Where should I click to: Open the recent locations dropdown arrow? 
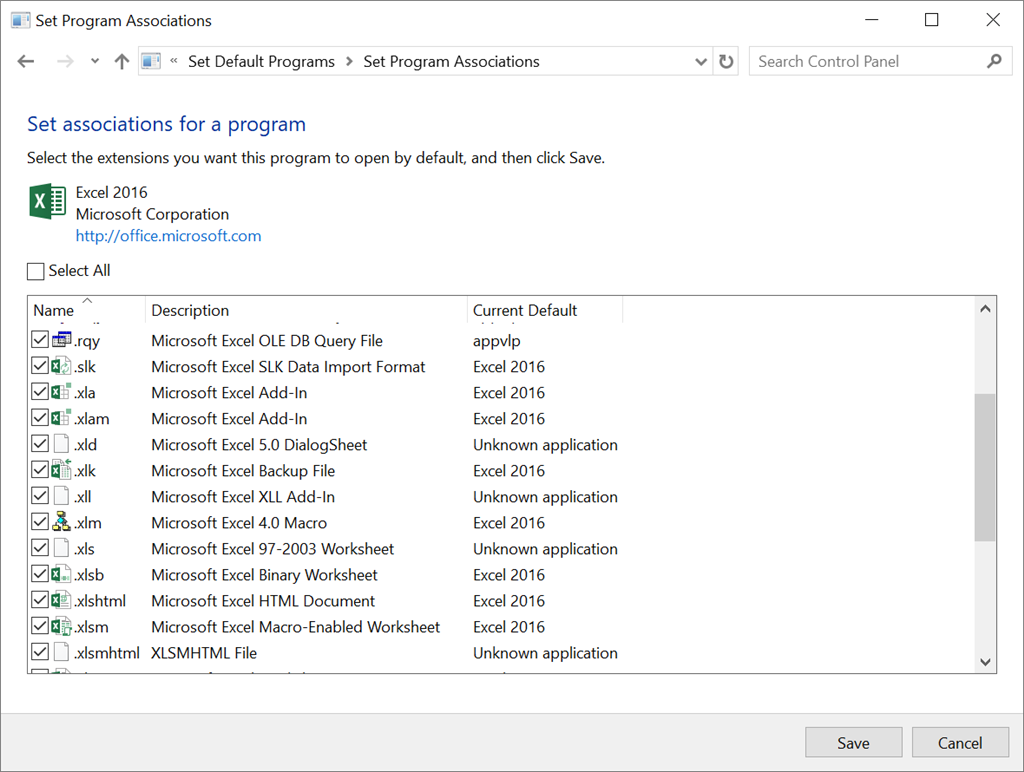95,61
